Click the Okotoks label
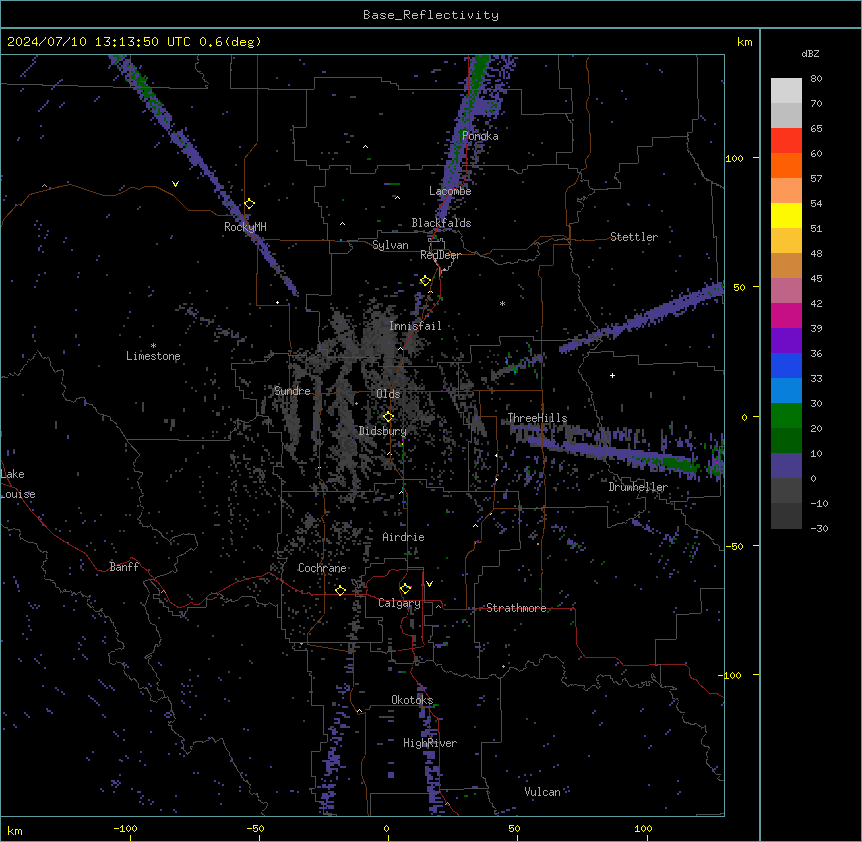 pyautogui.click(x=412, y=700)
